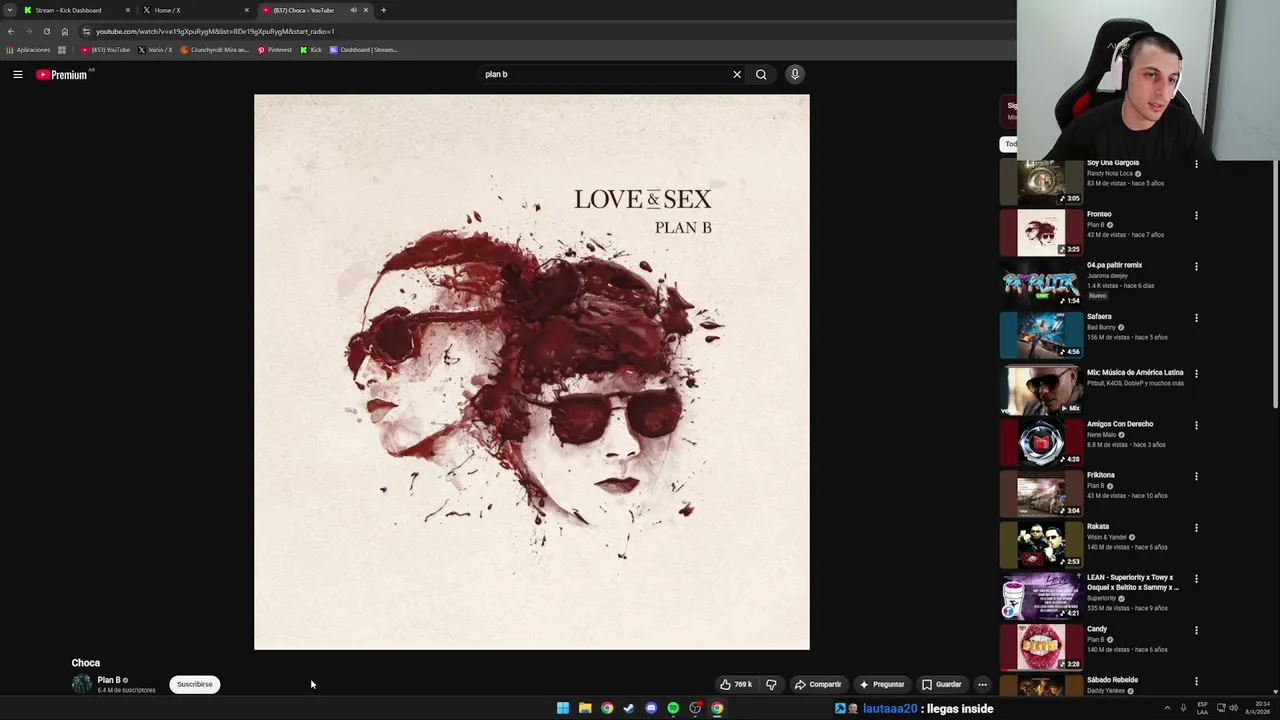Dislike the video with thumbs down
Screen dimensions: 1280x720
click(771, 684)
